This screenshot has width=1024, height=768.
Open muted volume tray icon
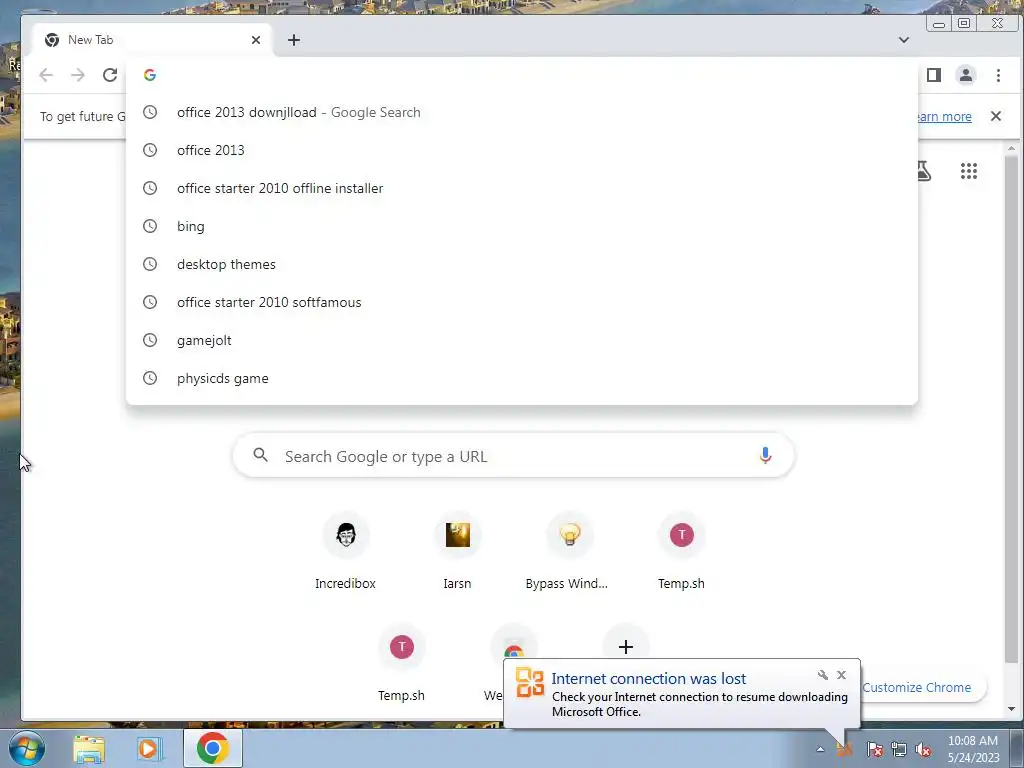(x=923, y=749)
